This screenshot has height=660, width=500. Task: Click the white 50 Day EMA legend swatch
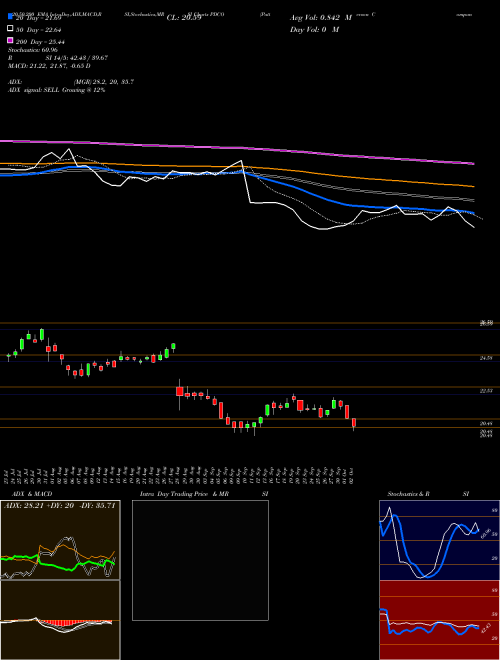10,29
